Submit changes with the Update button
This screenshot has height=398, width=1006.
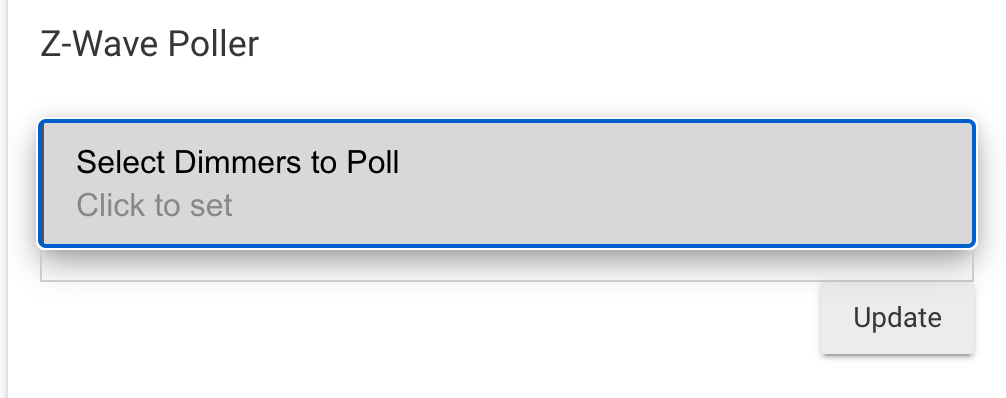click(x=897, y=318)
